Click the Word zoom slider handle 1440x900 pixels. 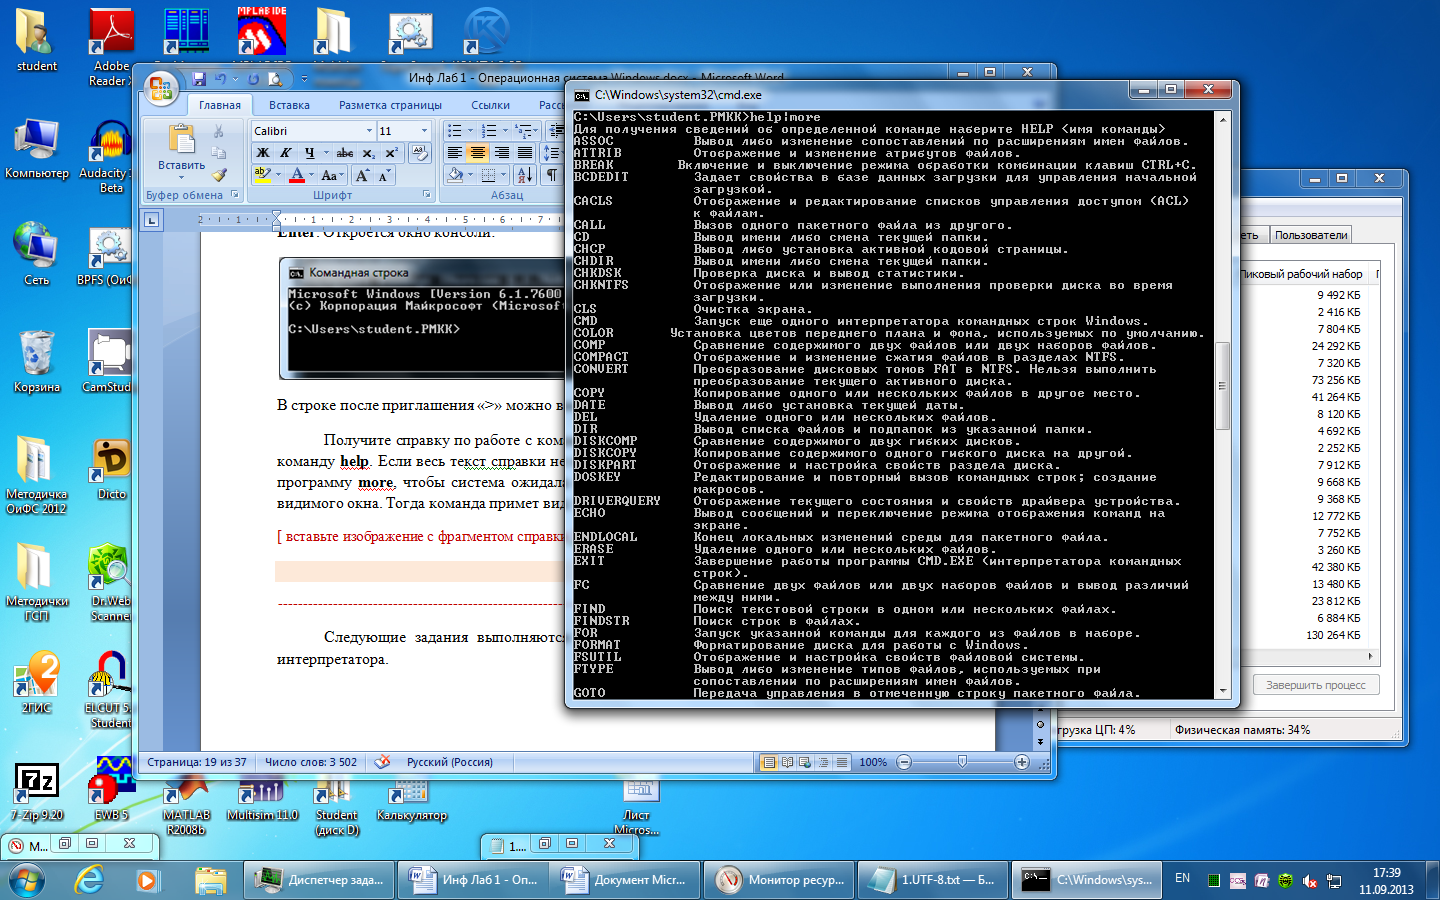(x=962, y=762)
